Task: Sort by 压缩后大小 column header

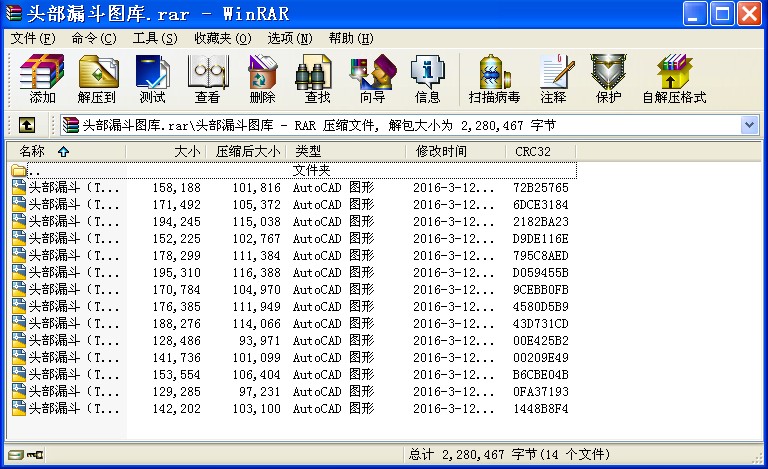Action: [x=245, y=151]
